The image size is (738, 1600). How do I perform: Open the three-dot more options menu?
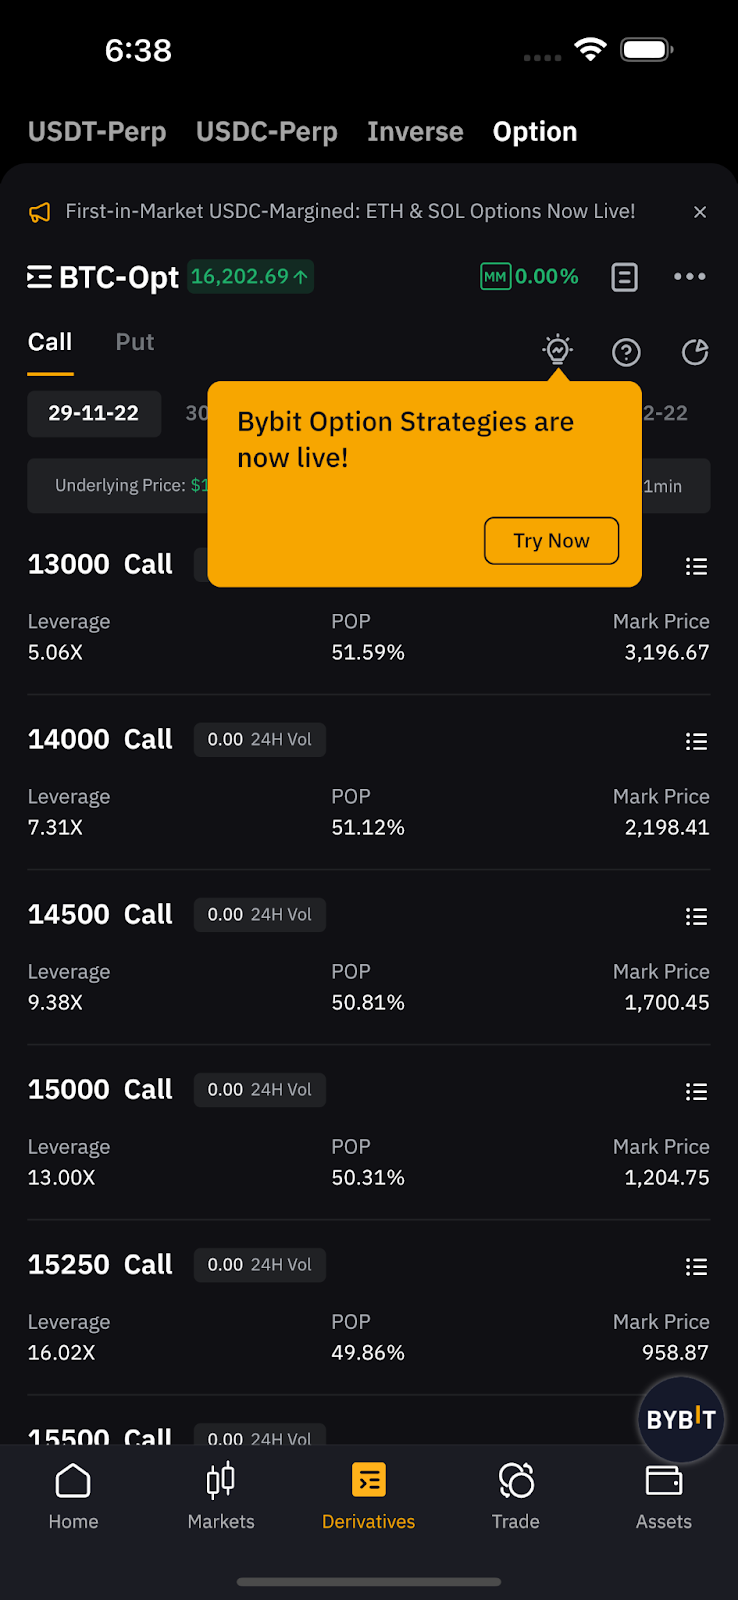pos(690,277)
